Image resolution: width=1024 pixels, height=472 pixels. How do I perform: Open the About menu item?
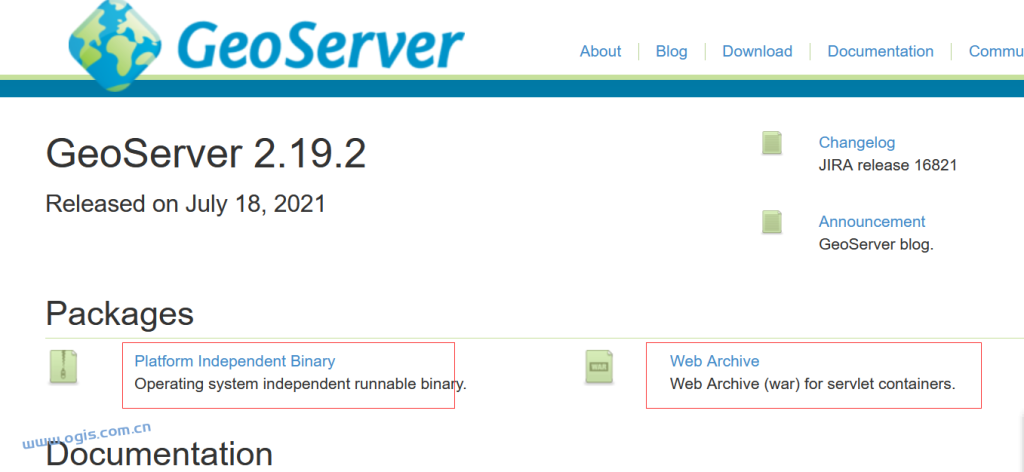pos(600,52)
